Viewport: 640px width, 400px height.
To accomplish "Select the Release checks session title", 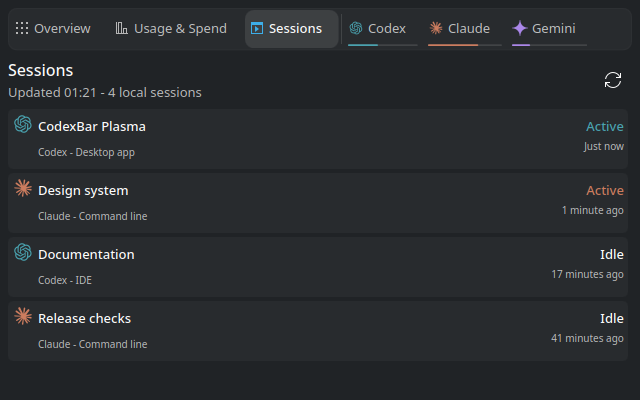I will pyautogui.click(x=84, y=318).
